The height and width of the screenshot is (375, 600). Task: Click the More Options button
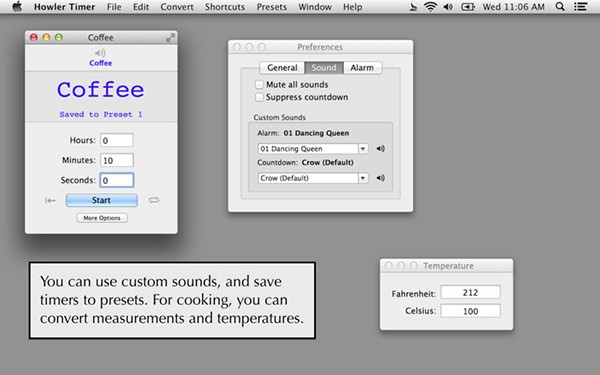click(102, 218)
